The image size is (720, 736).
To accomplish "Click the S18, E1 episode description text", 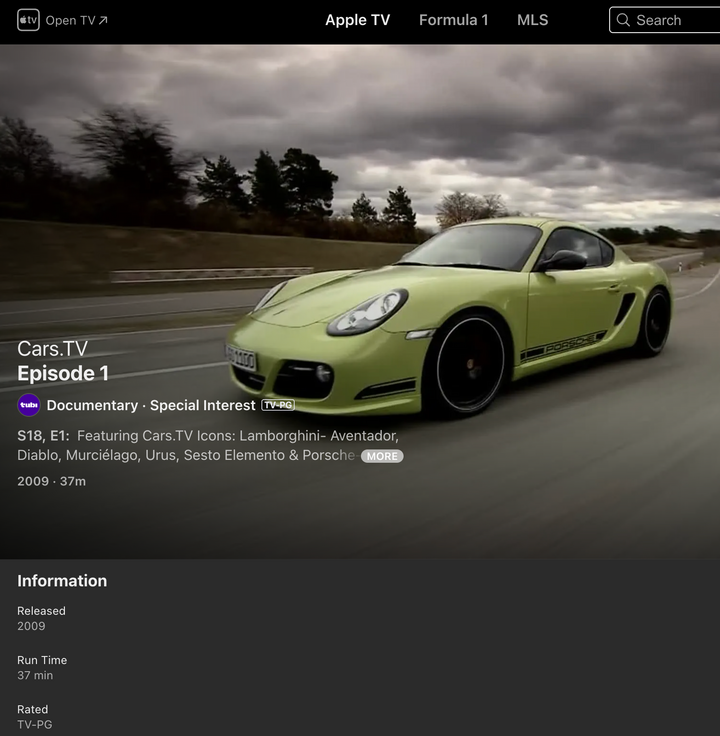I will click(200, 445).
